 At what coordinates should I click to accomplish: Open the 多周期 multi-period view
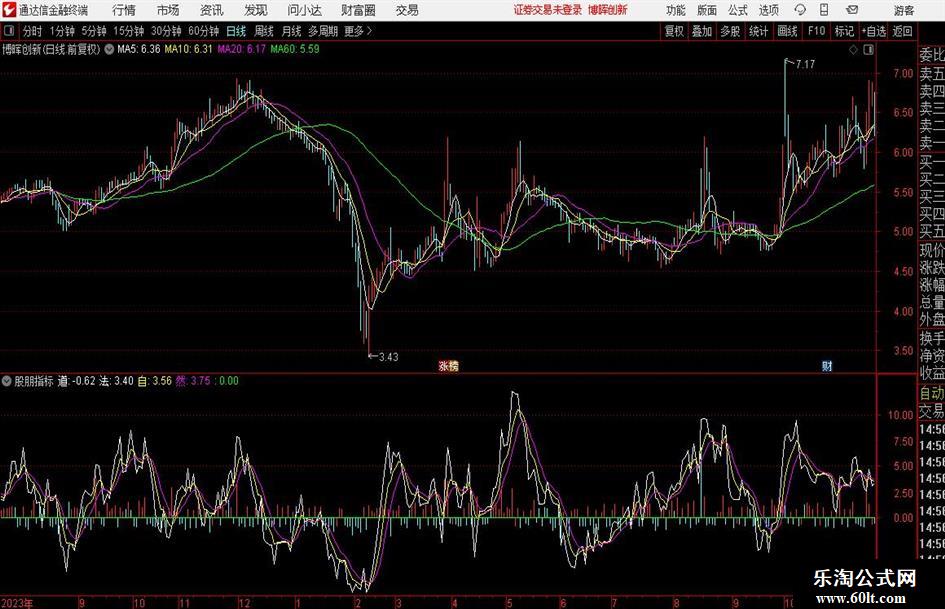coord(323,31)
